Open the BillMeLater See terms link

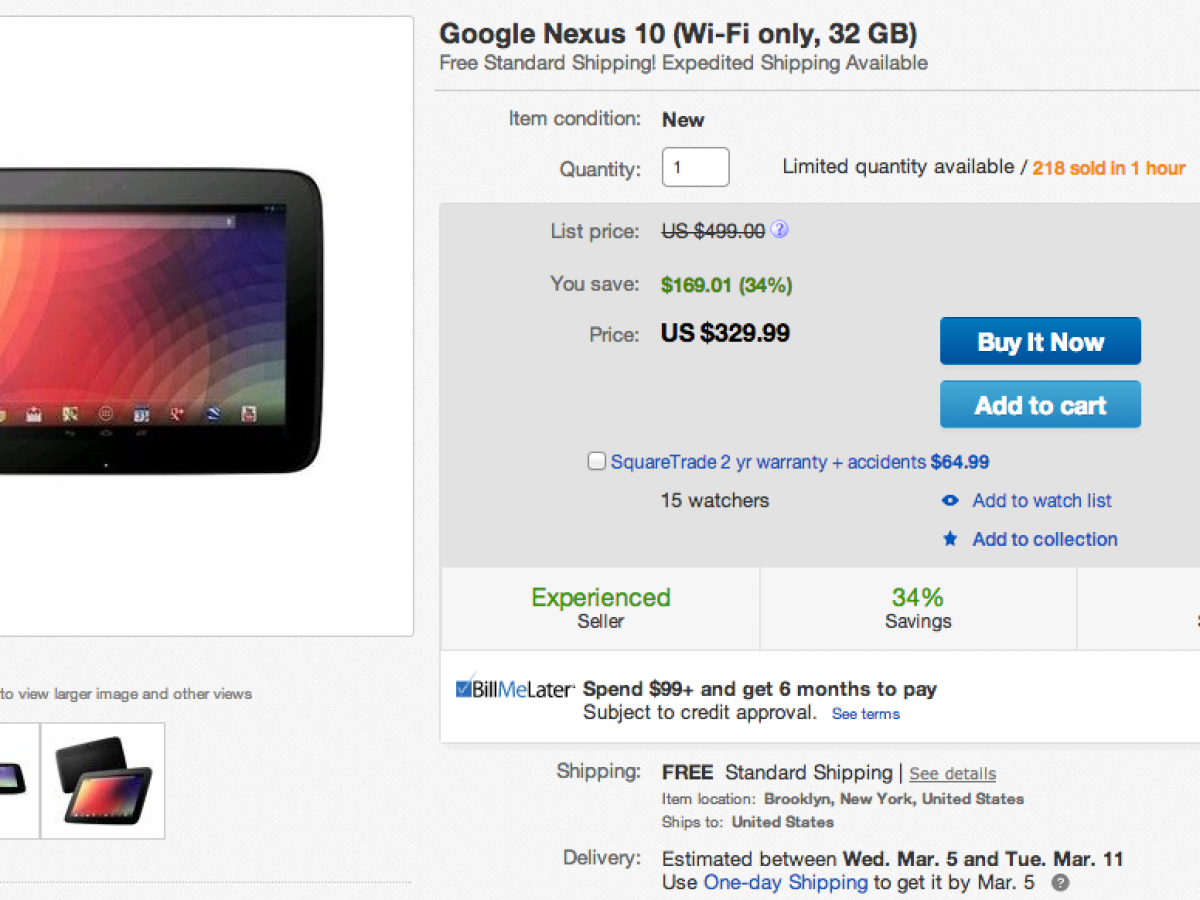[866, 714]
